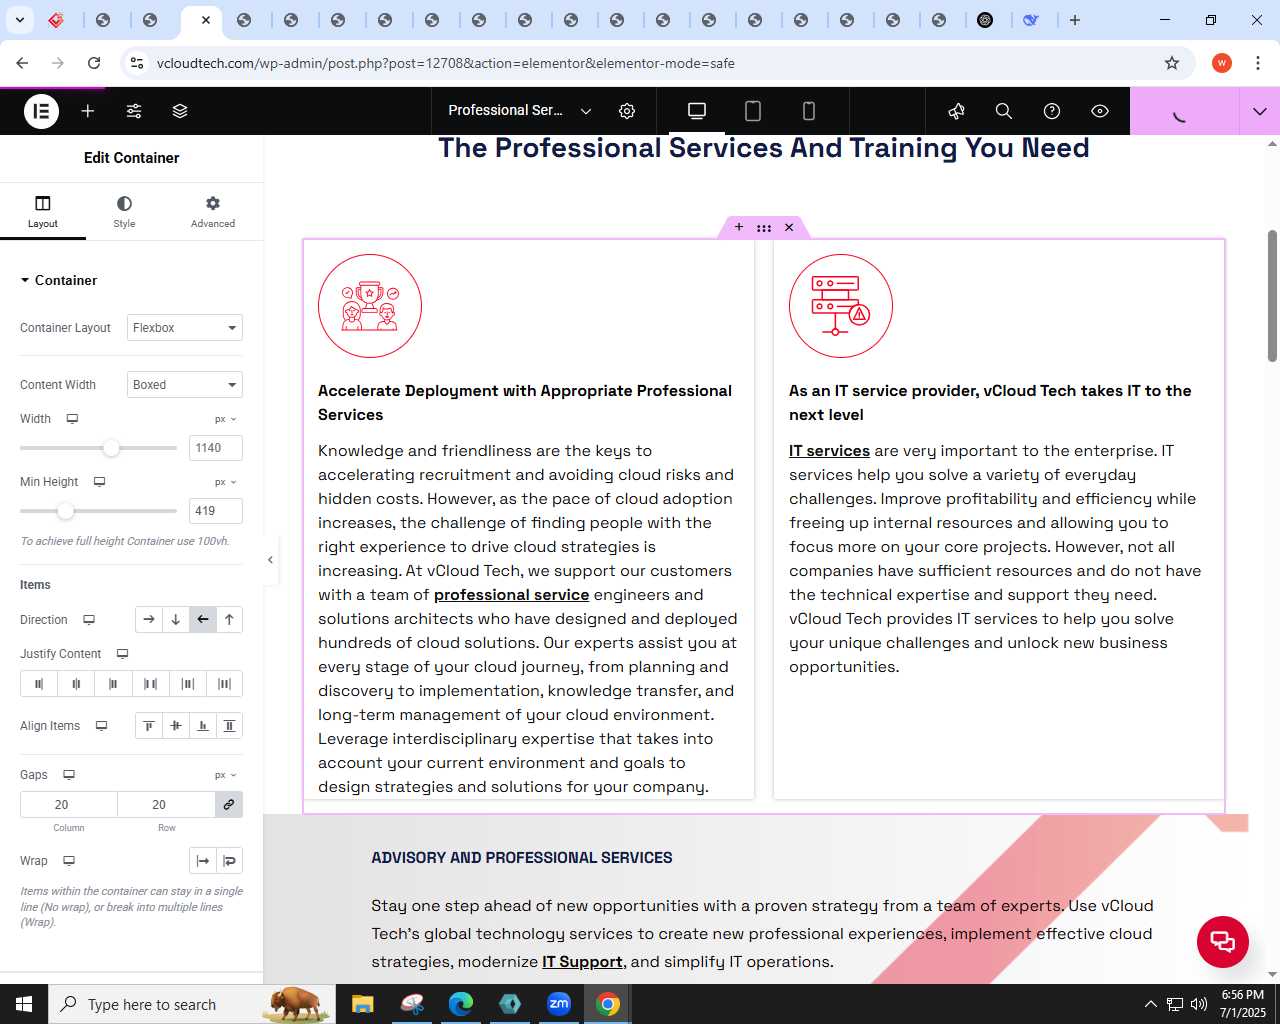Switch to the Layout tab
This screenshot has width=1280, height=1024.
click(43, 211)
